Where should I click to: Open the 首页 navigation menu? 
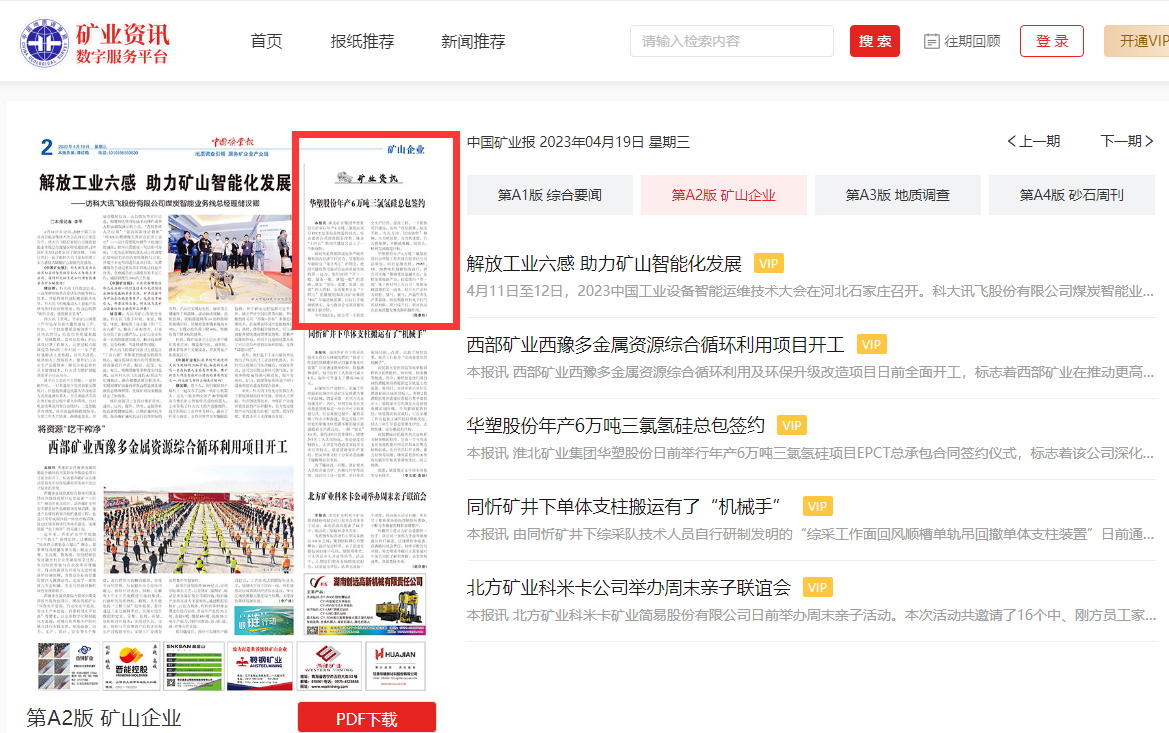[266, 42]
